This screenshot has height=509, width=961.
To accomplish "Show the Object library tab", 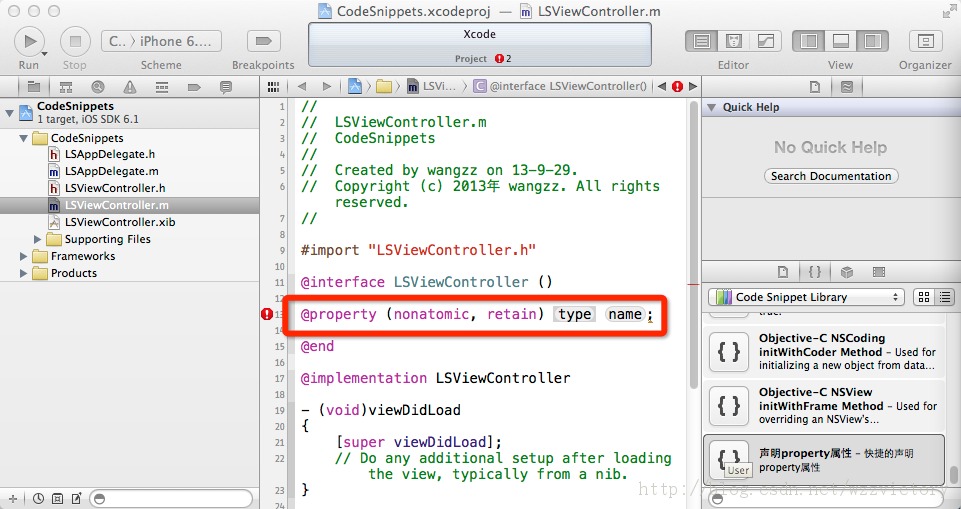I will 847,271.
